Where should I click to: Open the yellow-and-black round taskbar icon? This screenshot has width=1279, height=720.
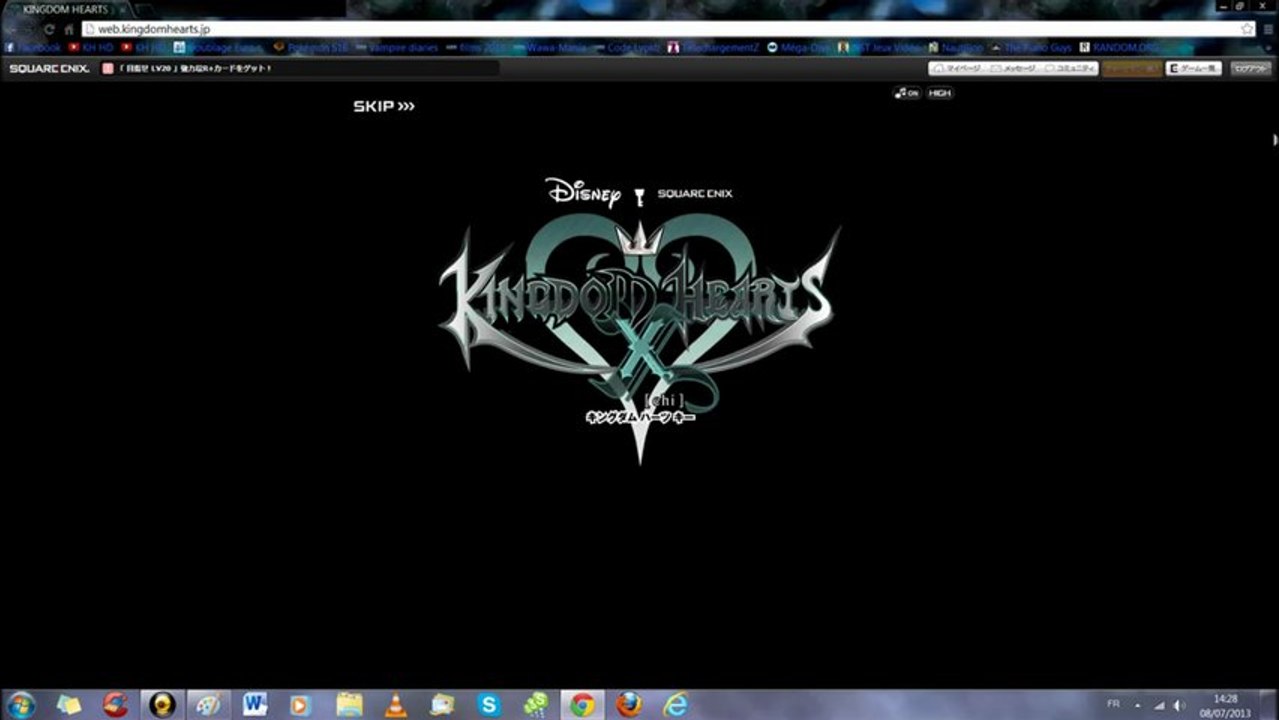click(x=162, y=704)
